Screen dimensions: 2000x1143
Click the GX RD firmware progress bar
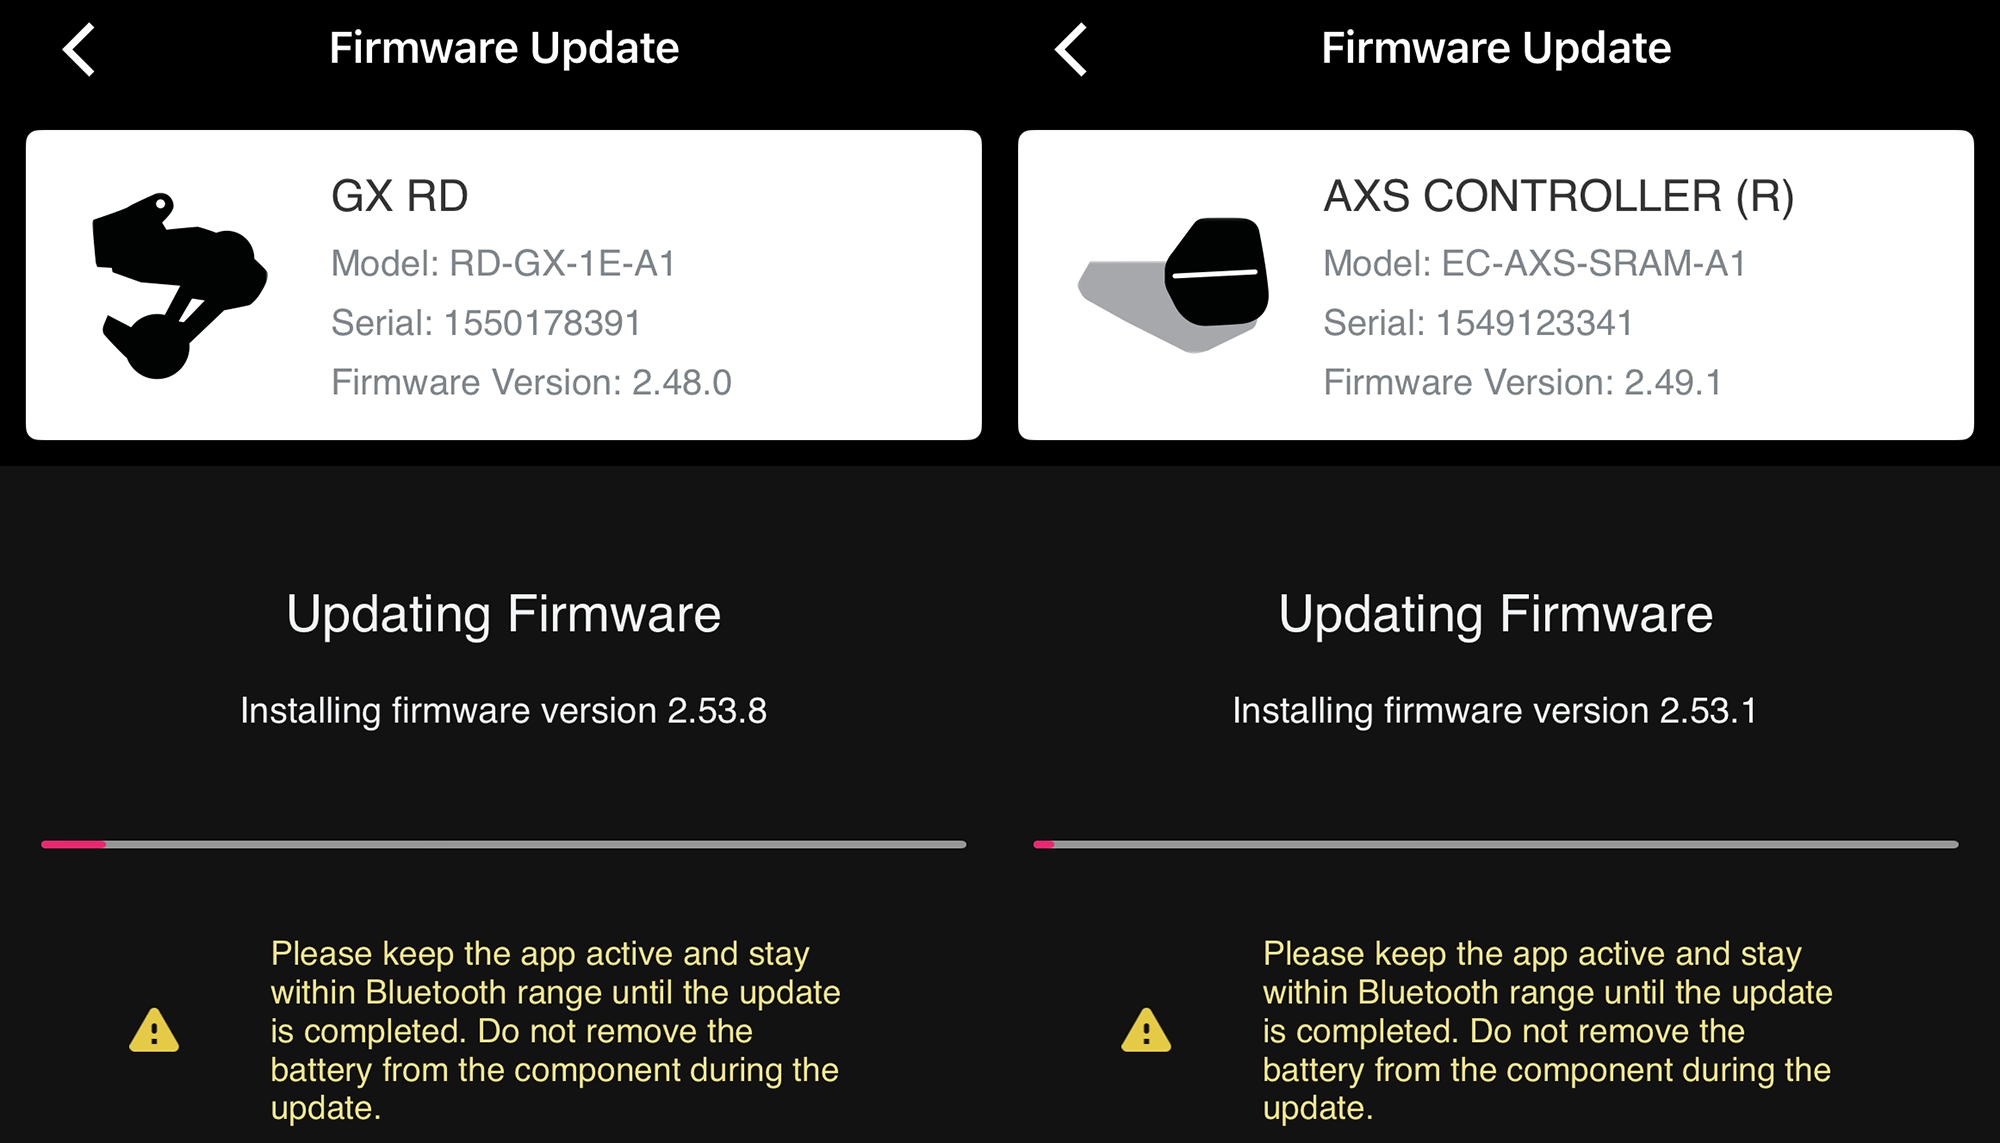coord(504,844)
